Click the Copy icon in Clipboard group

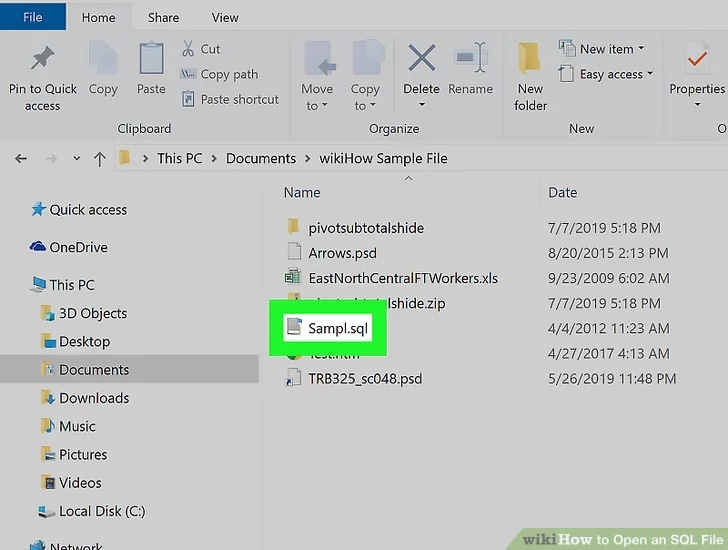point(103,60)
